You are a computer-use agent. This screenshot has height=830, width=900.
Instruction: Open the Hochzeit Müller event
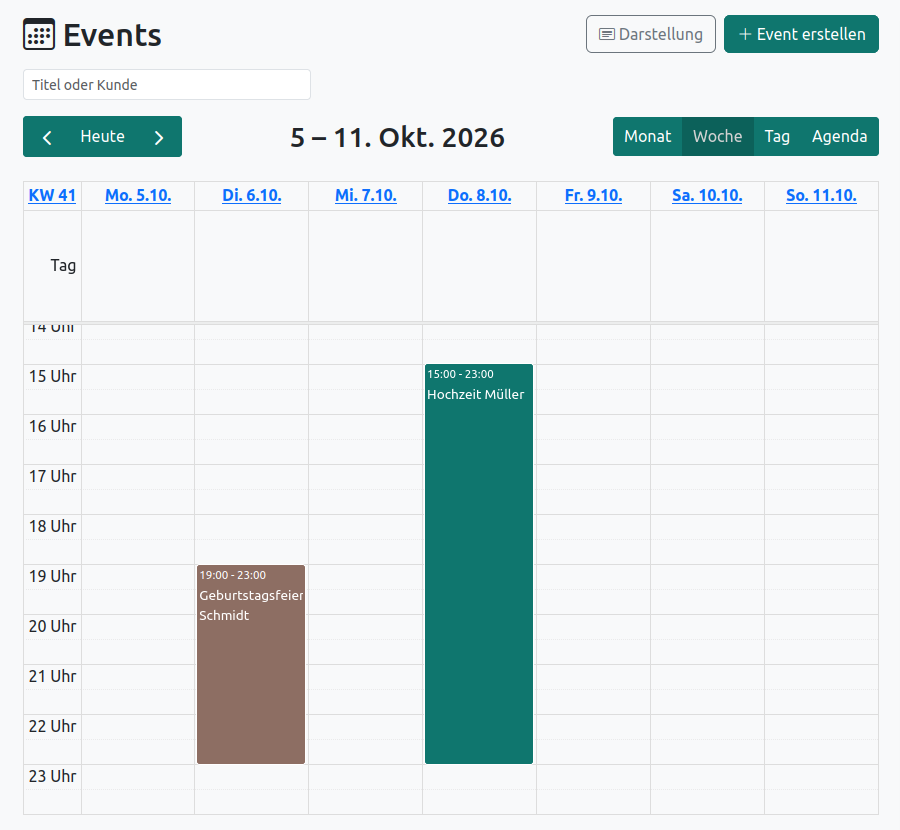click(x=479, y=564)
